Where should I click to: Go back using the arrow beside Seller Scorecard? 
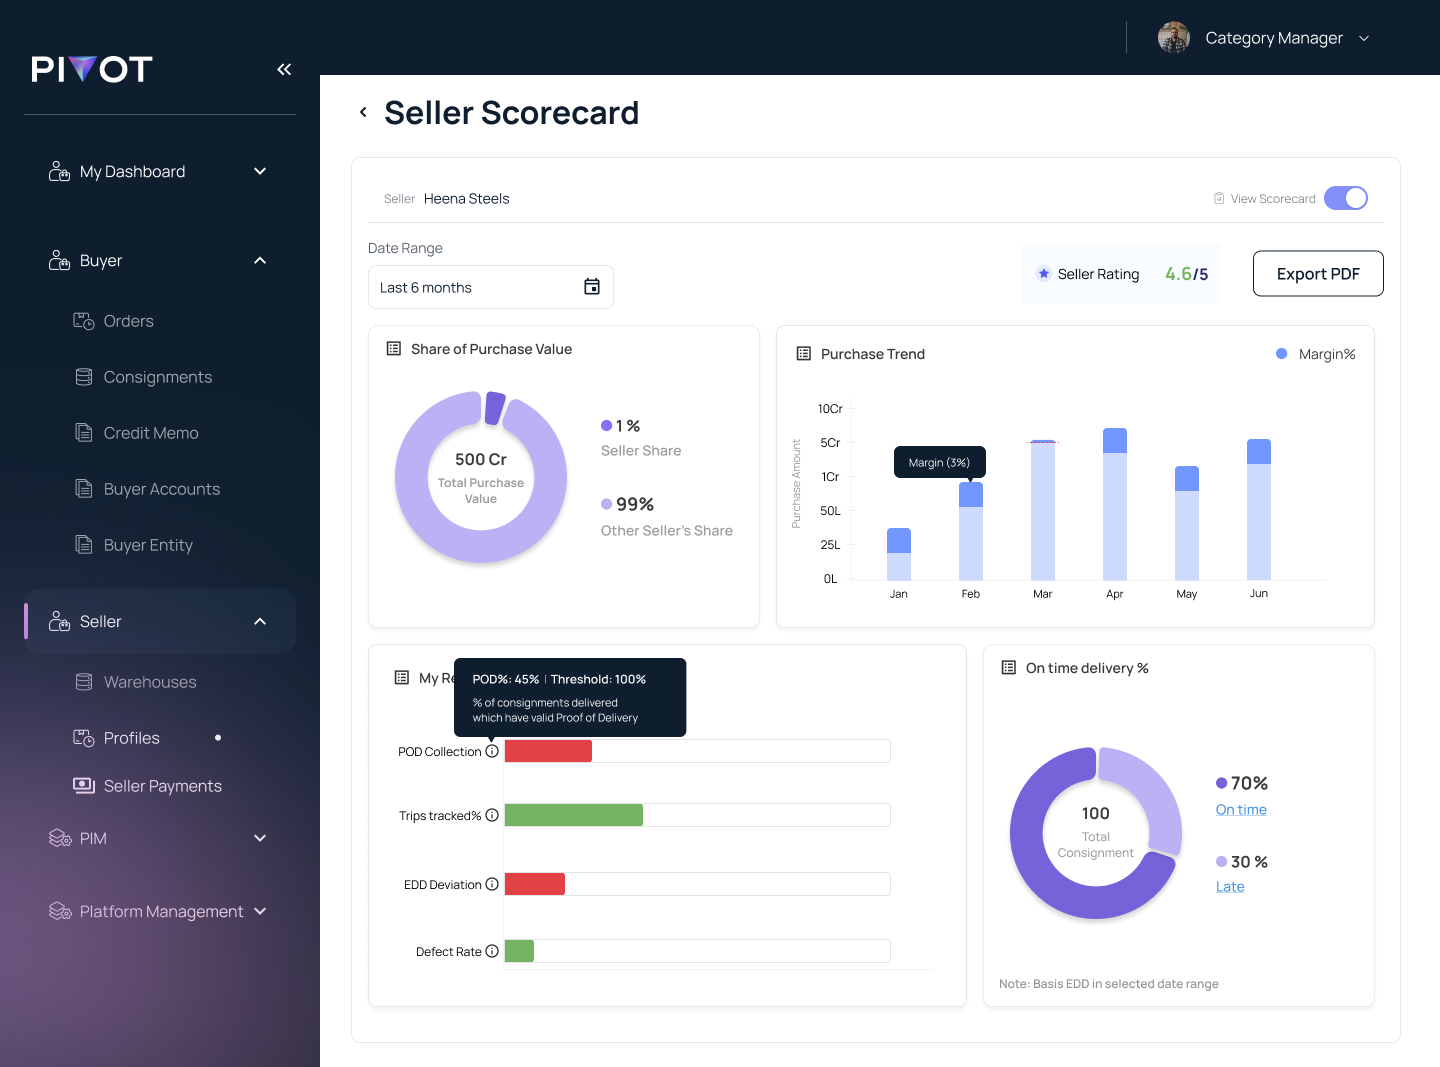(x=363, y=112)
